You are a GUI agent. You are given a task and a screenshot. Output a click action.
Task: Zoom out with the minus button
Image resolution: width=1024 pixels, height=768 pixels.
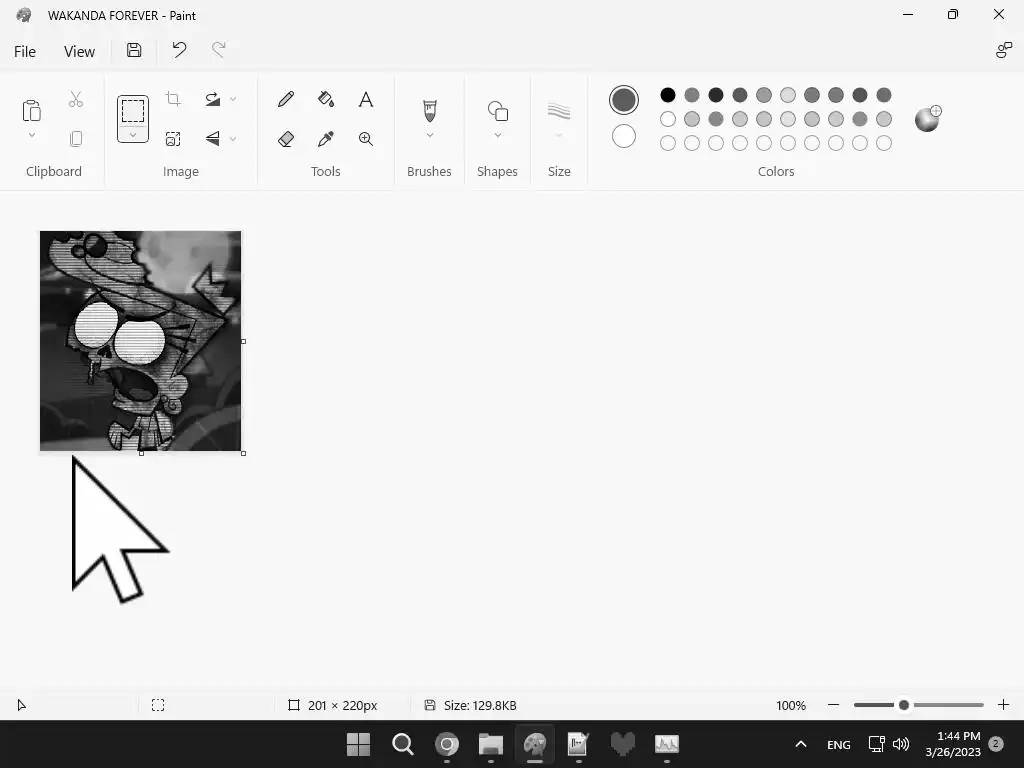tap(833, 705)
